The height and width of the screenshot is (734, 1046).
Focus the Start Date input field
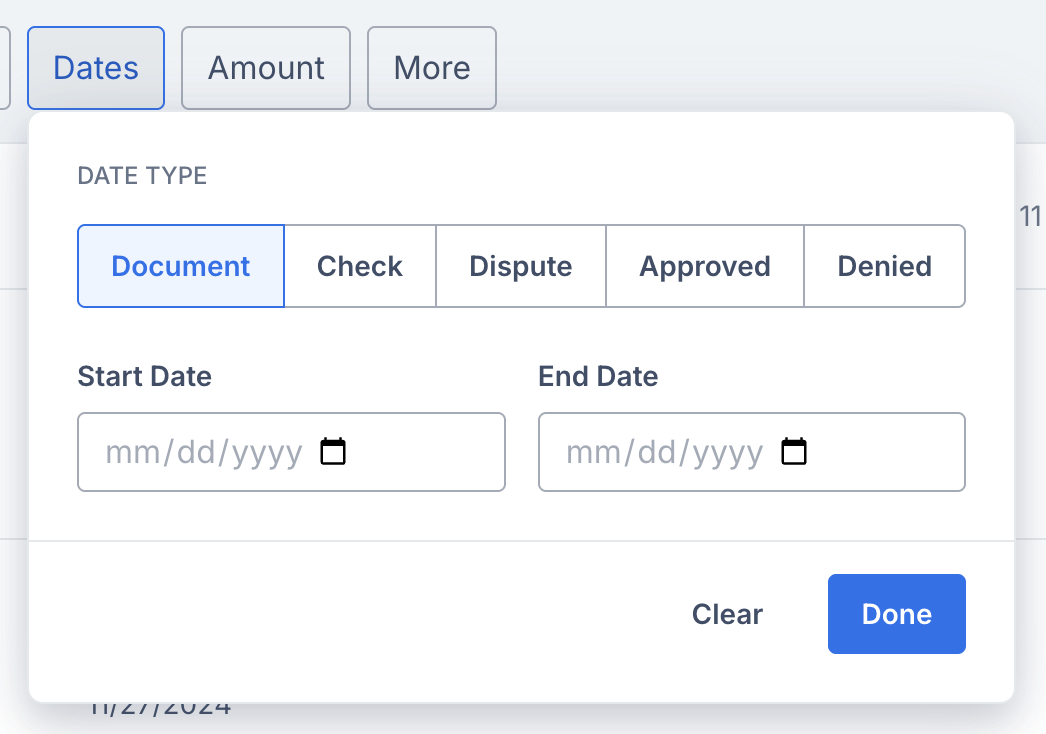[292, 452]
